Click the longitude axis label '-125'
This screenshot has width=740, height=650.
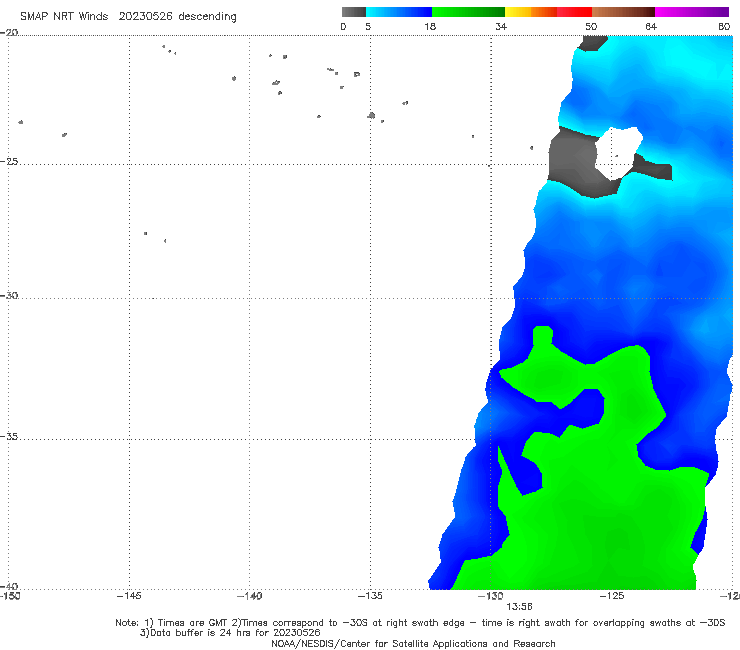(612, 596)
